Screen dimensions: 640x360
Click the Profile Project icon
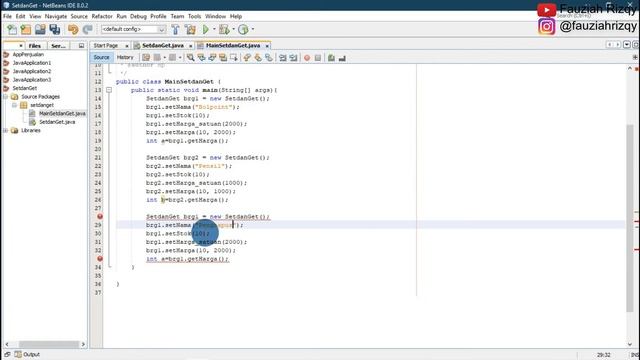tap(243, 29)
